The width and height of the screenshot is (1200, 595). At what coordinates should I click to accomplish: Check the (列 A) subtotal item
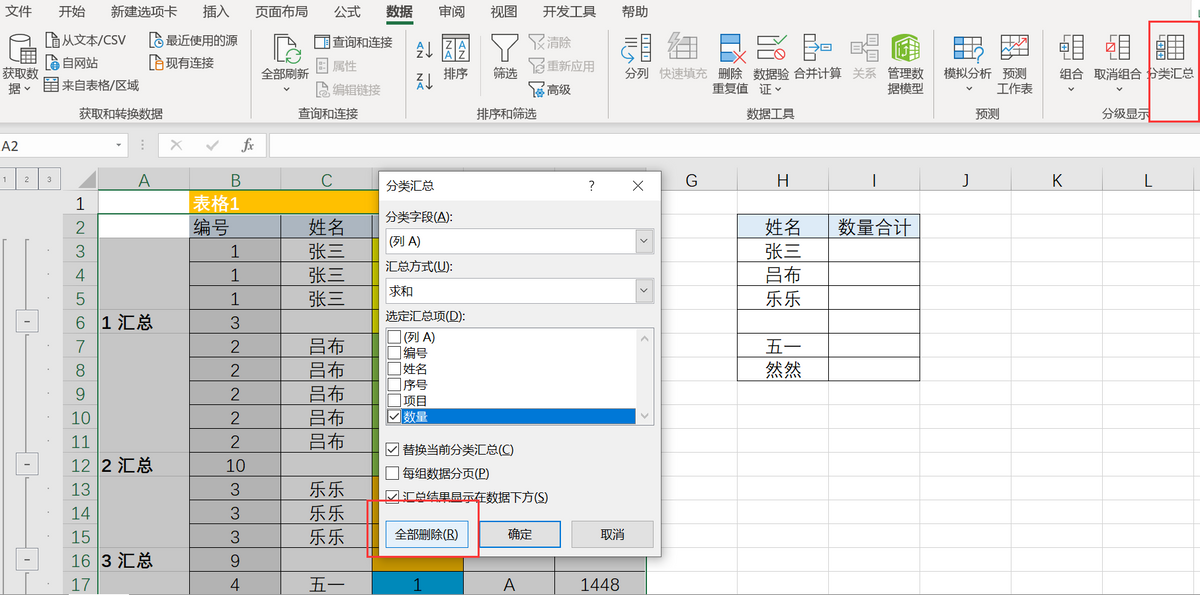[x=394, y=338]
